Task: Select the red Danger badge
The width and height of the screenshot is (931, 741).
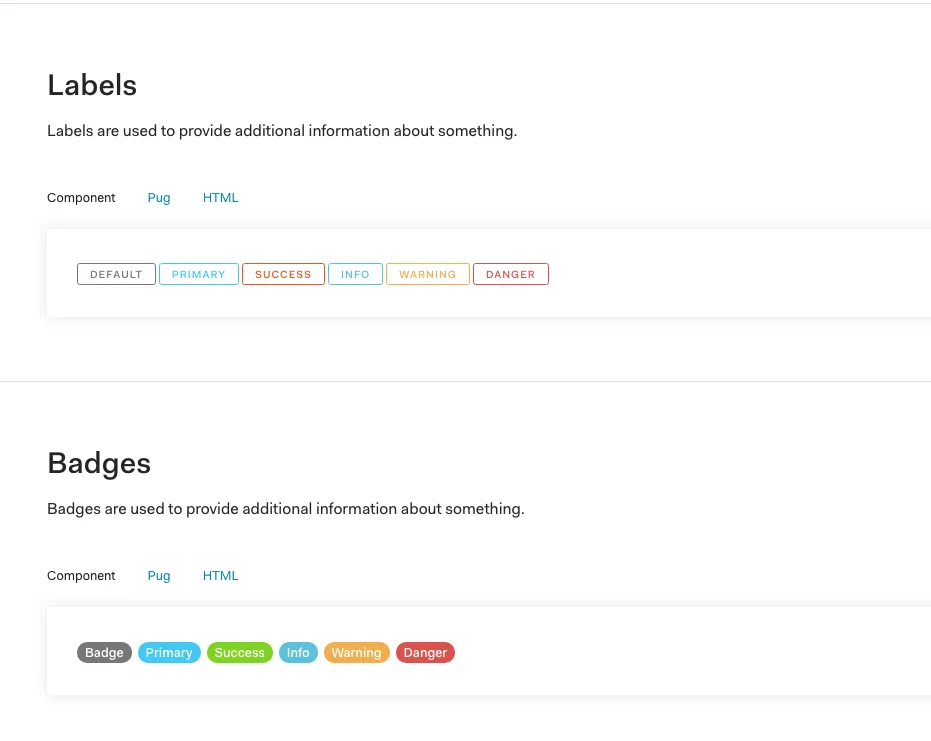Action: (x=425, y=652)
